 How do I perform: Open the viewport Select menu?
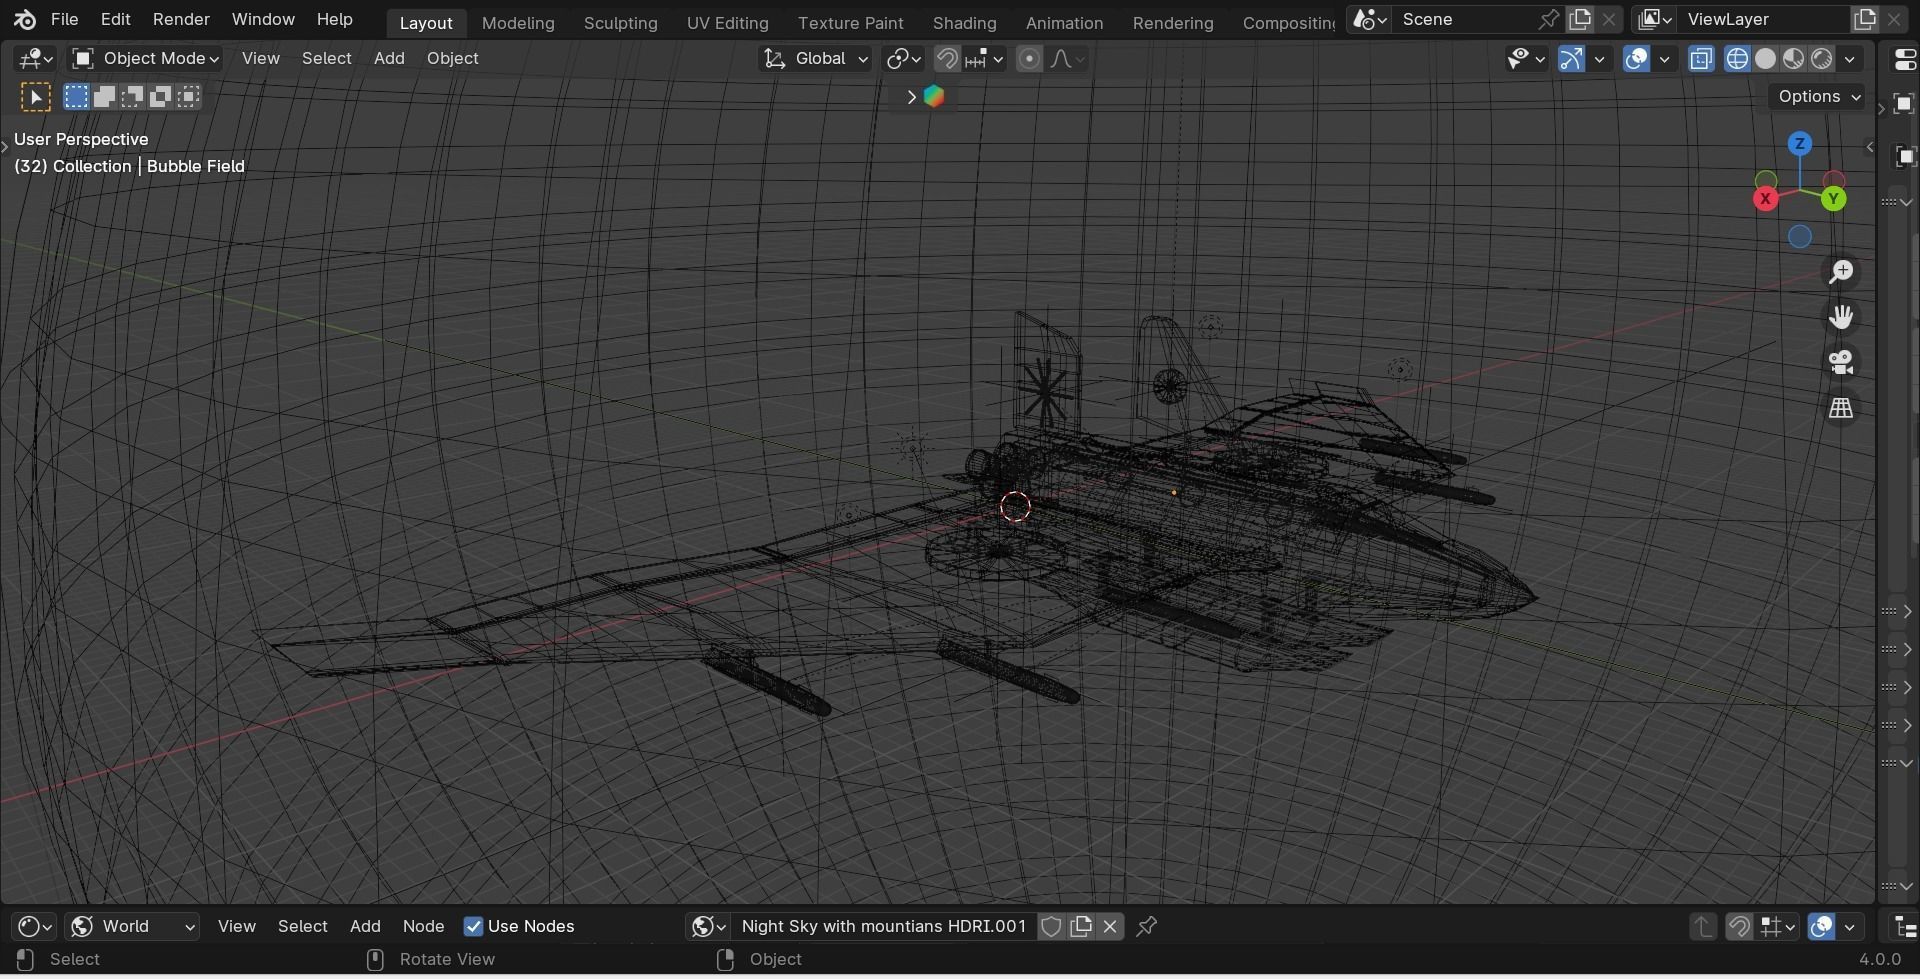coord(326,58)
